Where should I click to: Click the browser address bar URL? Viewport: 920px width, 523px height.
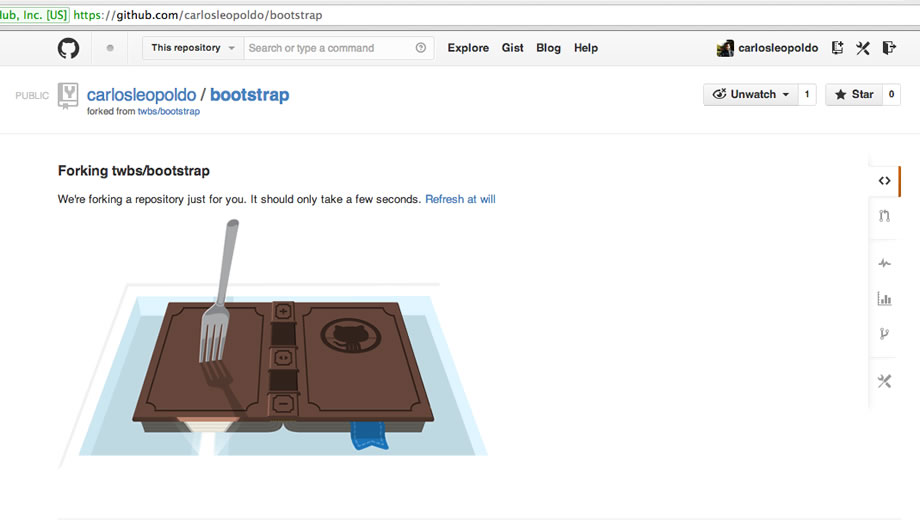pos(198,15)
